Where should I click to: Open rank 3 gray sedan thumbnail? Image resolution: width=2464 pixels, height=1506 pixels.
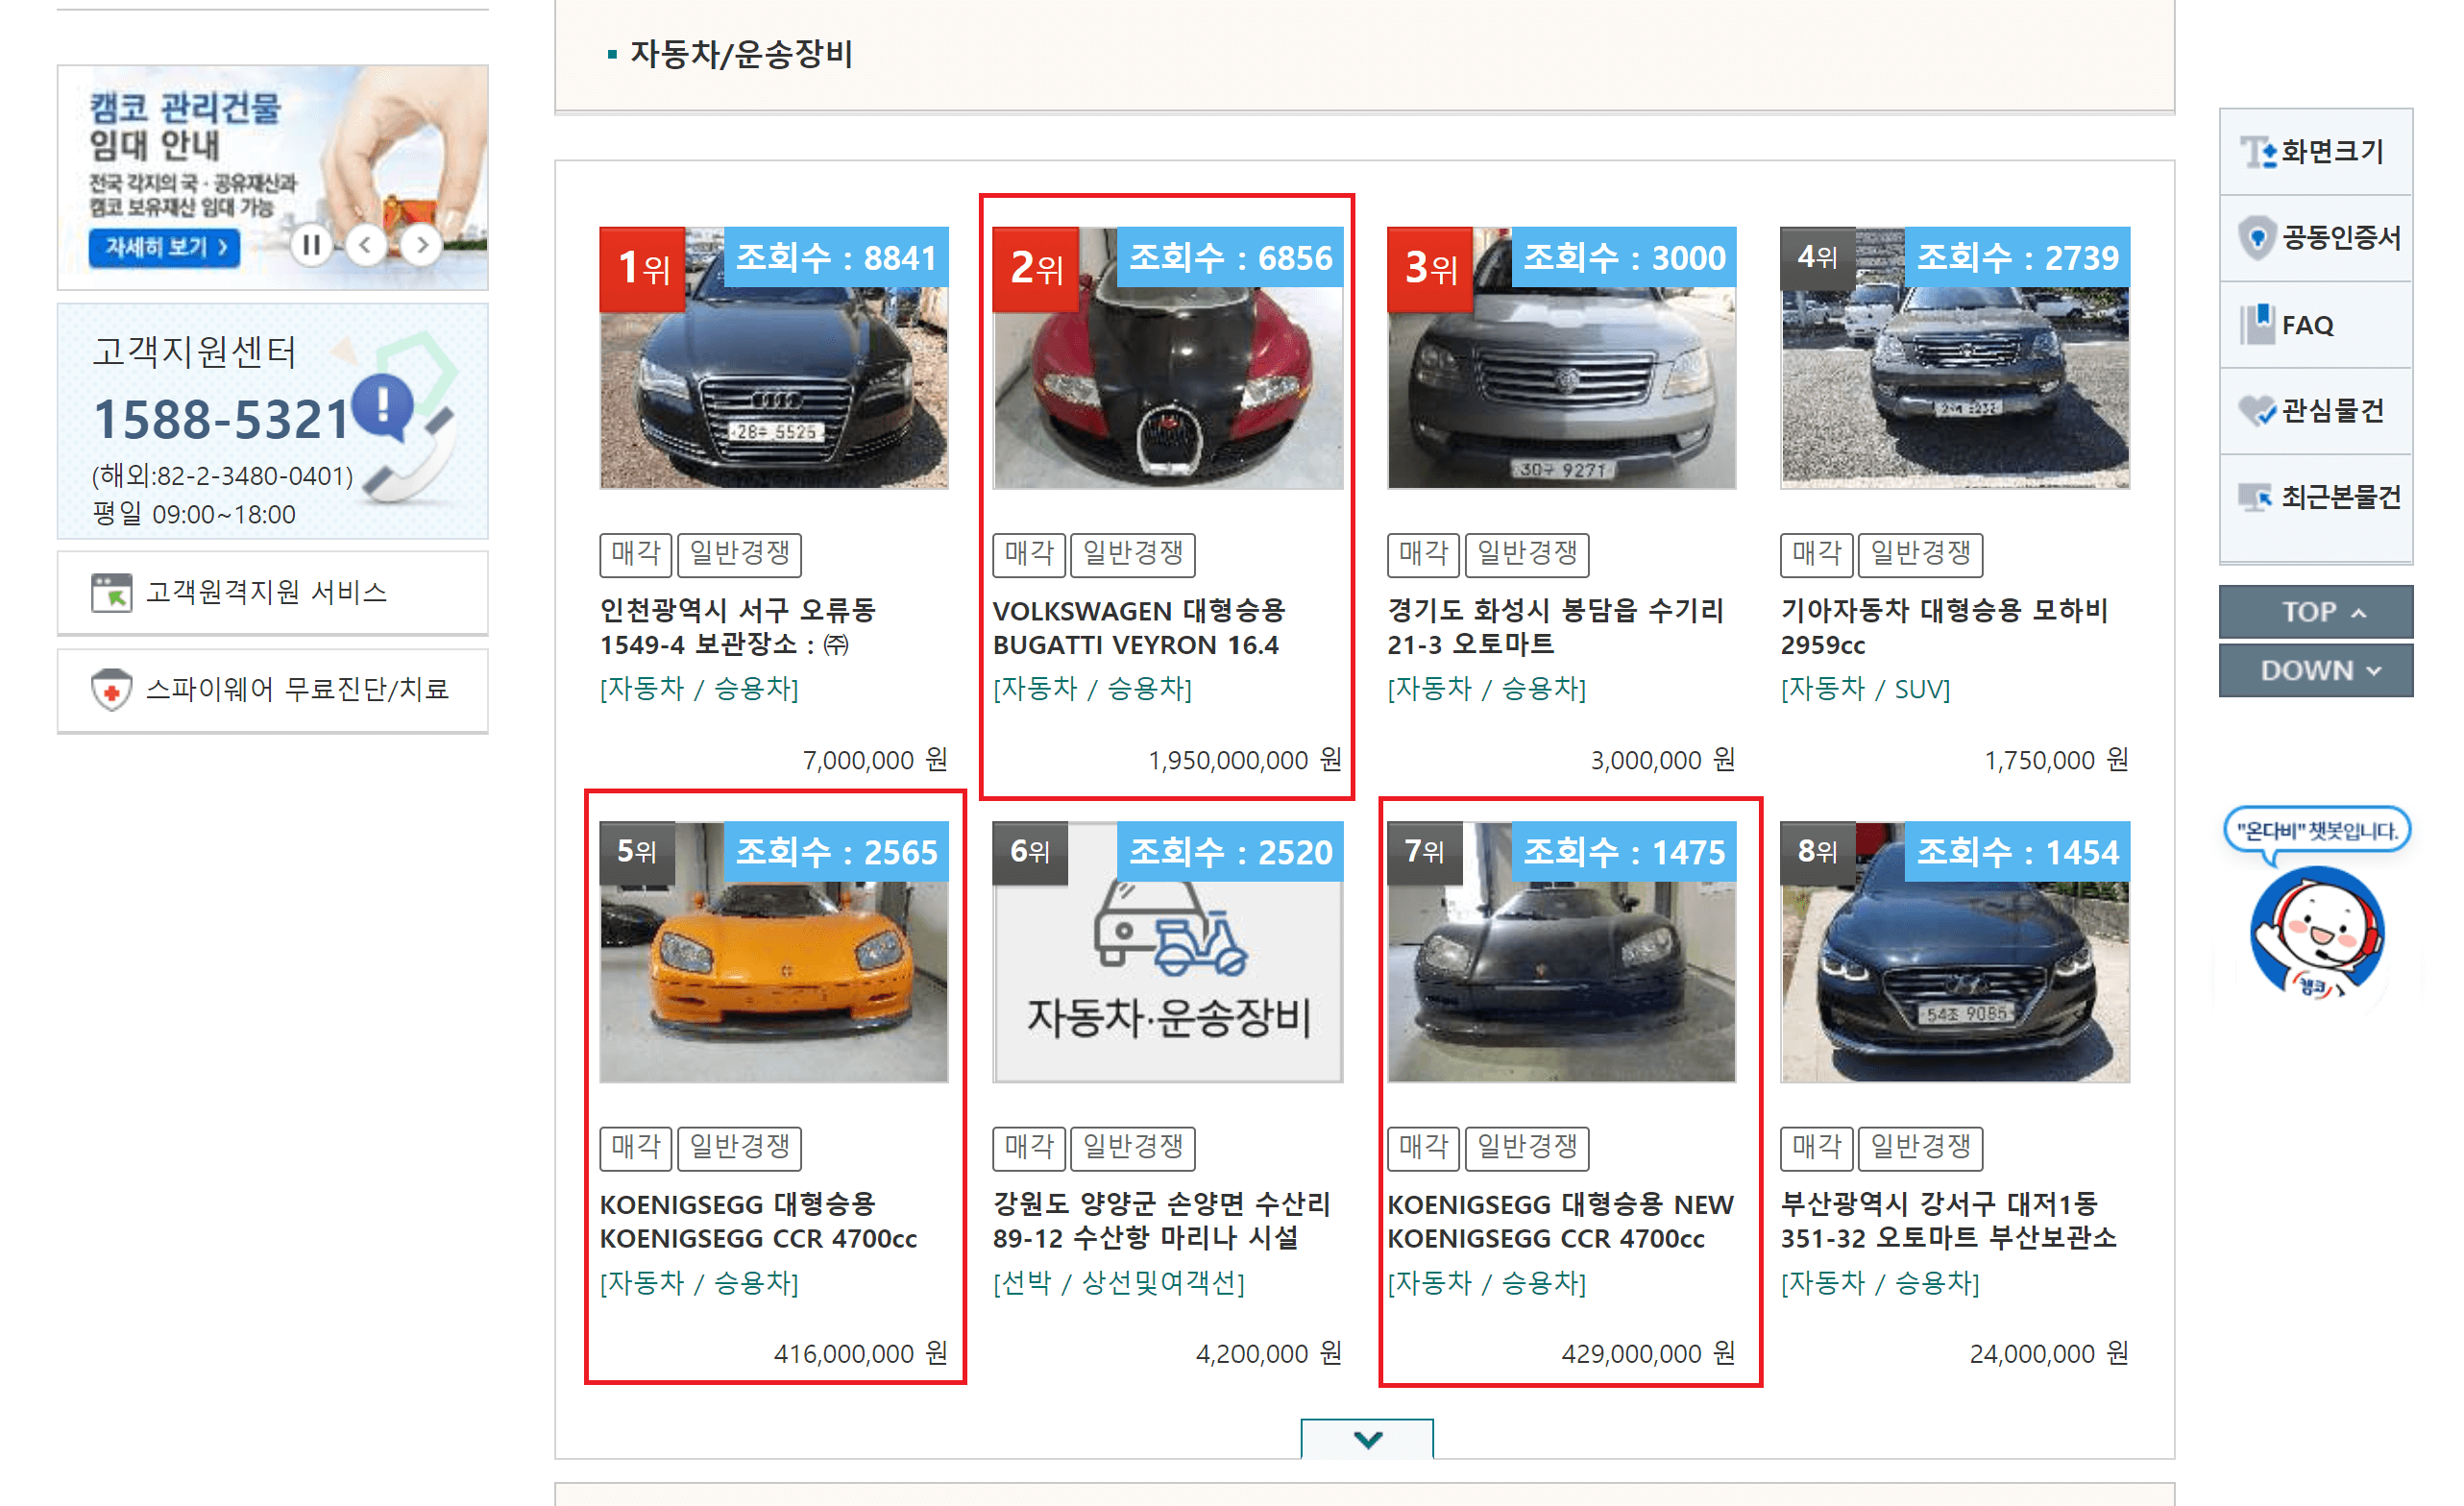(x=1561, y=358)
